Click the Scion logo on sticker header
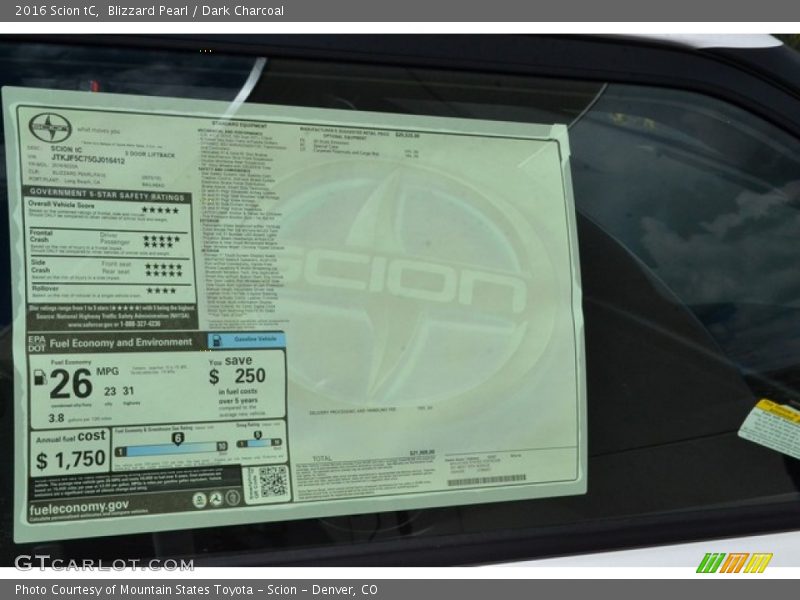800x600 pixels. click(x=49, y=128)
